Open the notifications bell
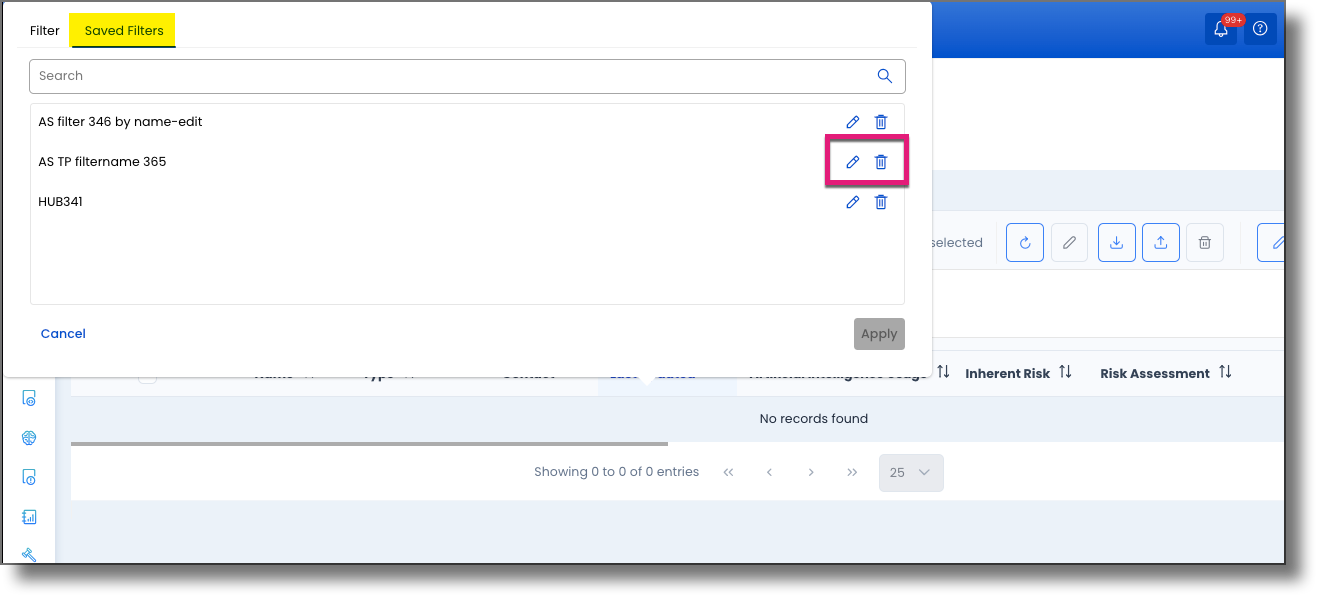This screenshot has width=1317, height=596. (1219, 28)
